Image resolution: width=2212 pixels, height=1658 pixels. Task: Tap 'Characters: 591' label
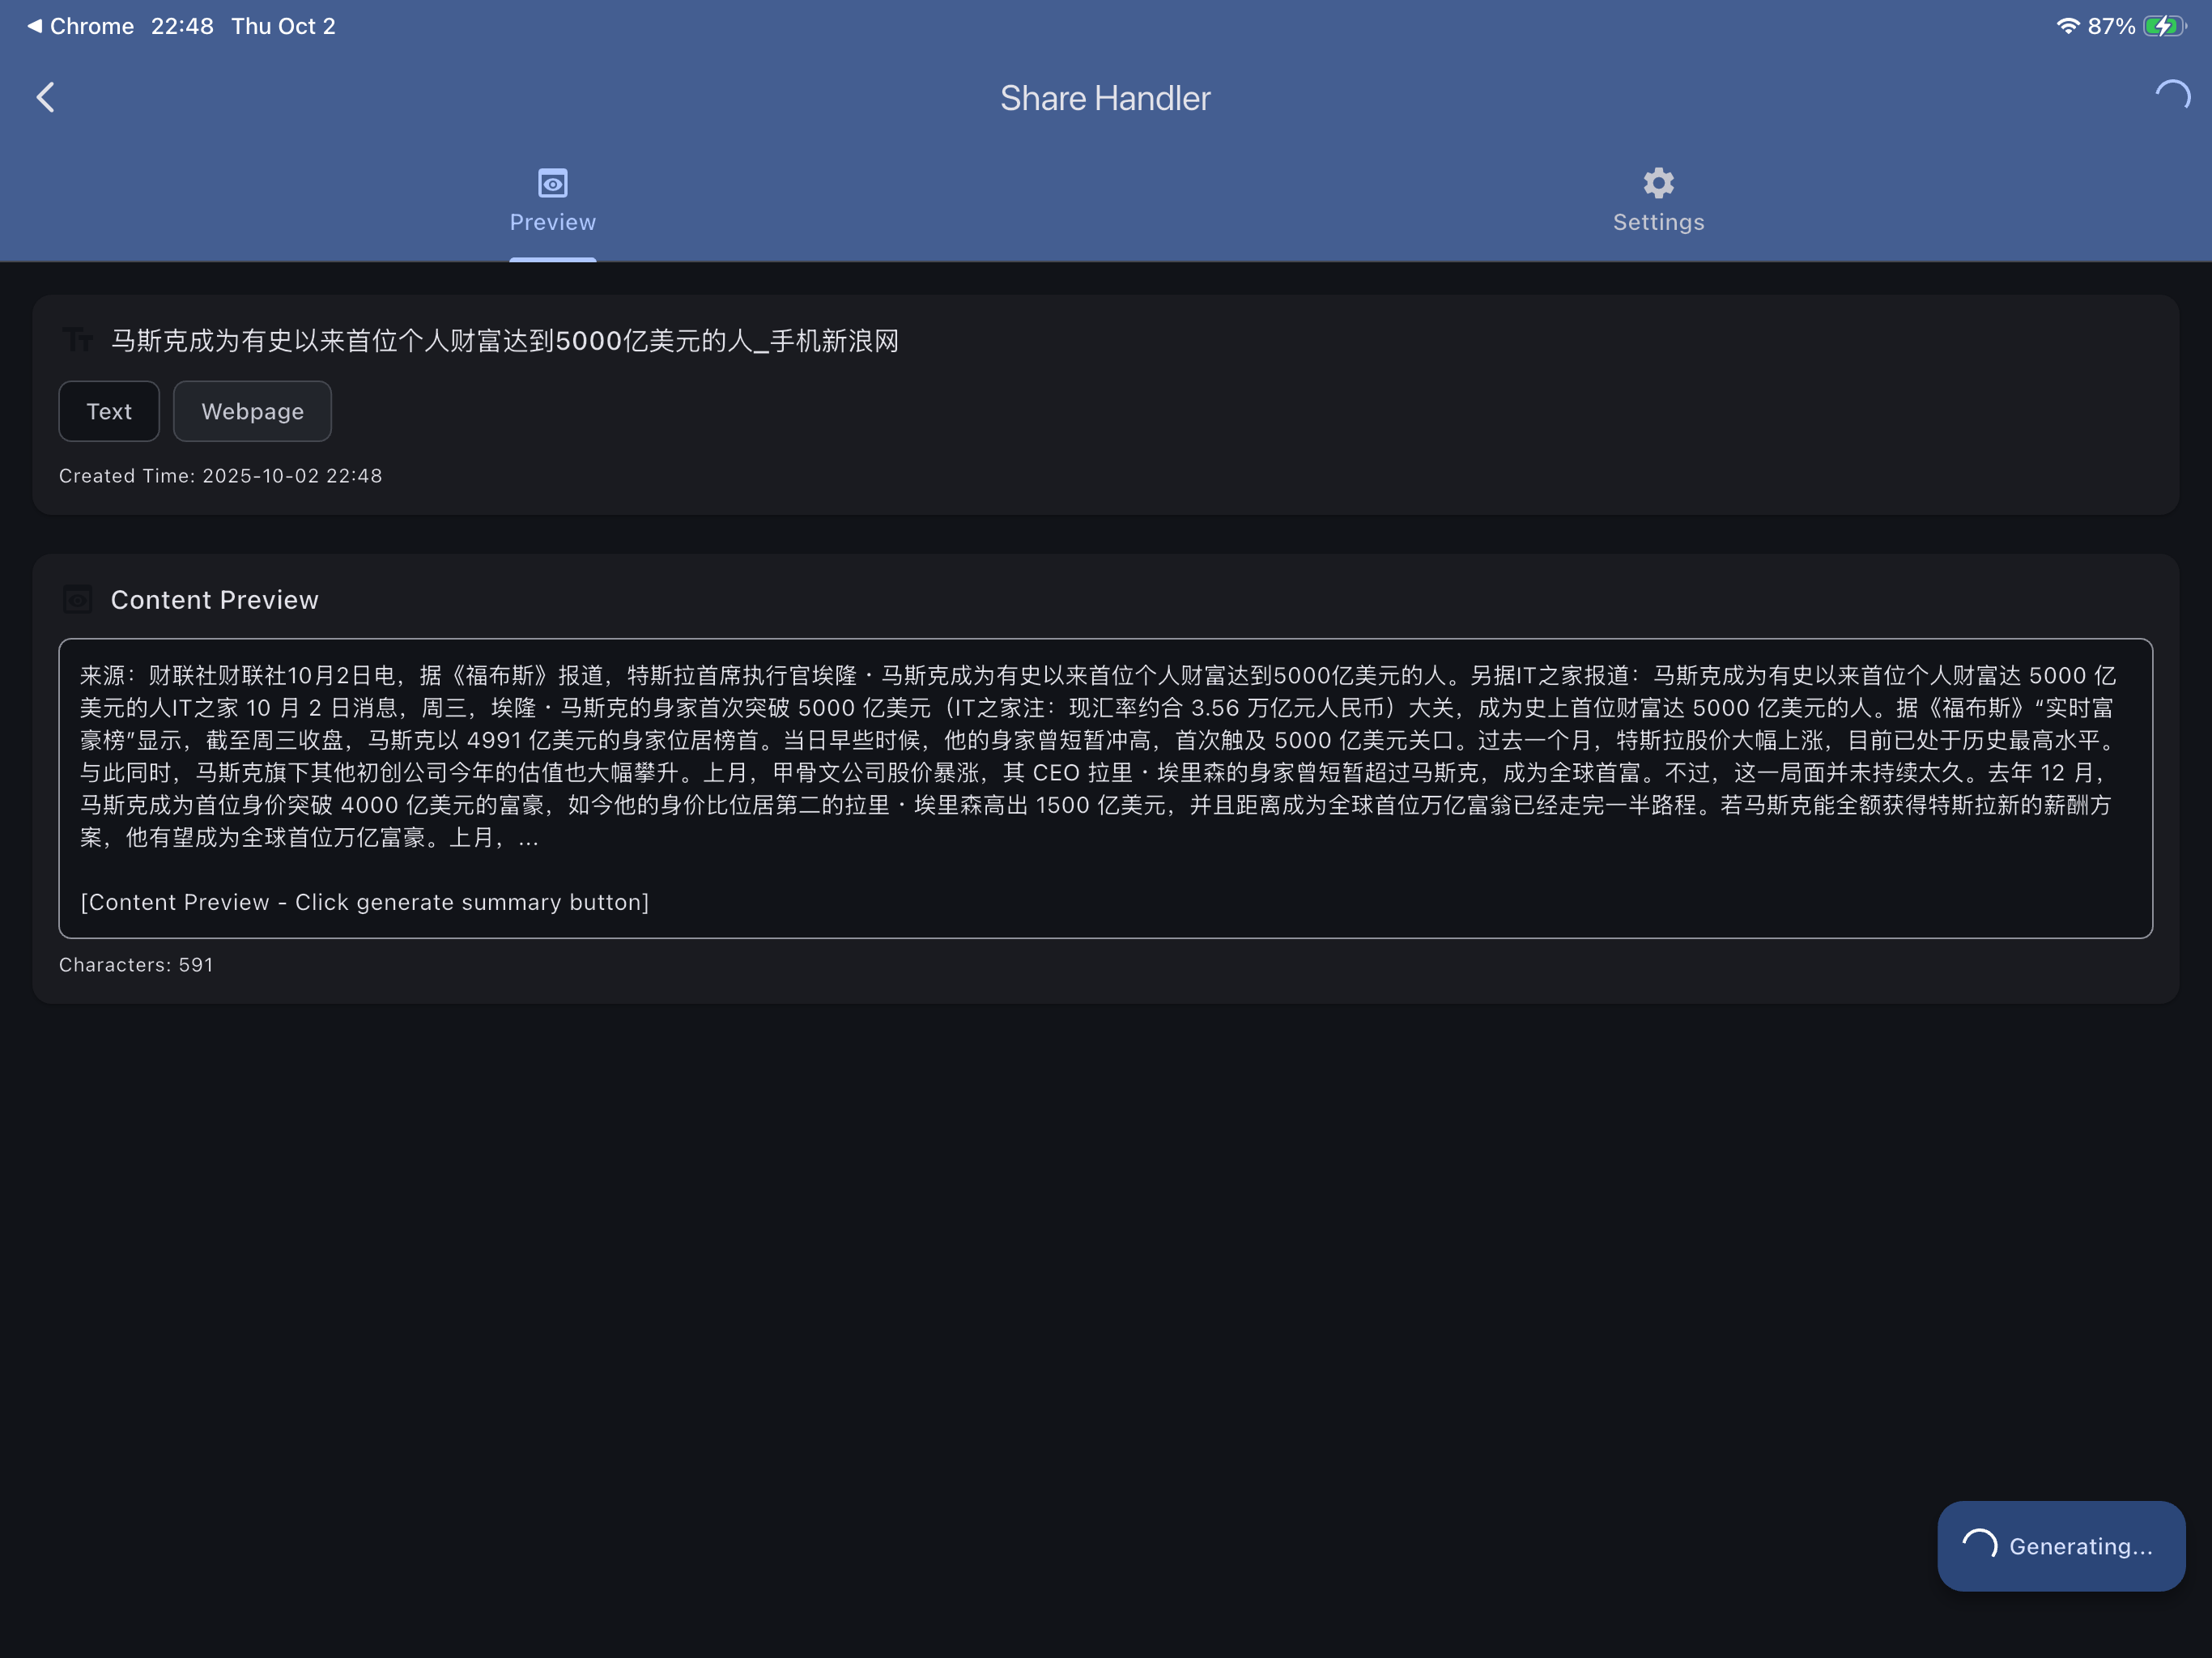(x=136, y=965)
